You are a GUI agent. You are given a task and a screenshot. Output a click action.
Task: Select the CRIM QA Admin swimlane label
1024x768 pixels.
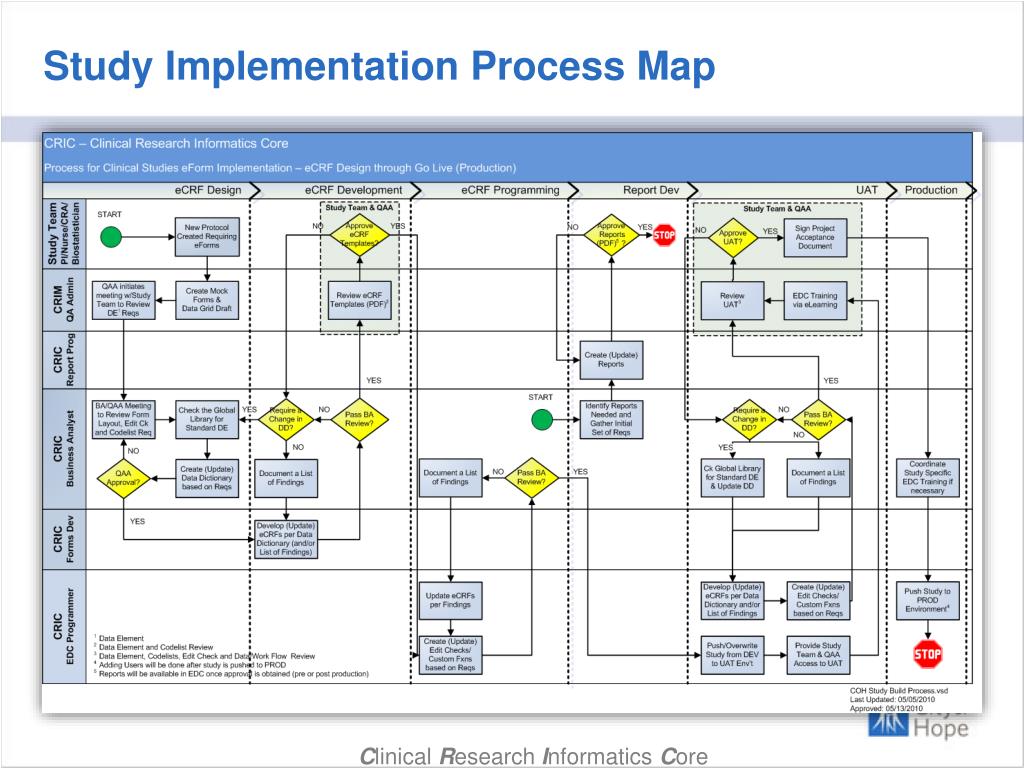61,299
